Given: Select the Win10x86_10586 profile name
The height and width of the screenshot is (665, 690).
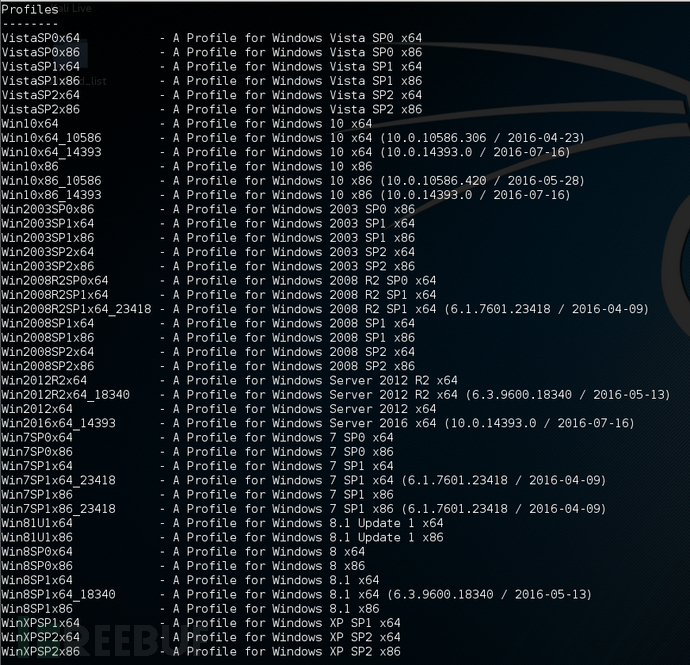Looking at the screenshot, I should 51,181.
